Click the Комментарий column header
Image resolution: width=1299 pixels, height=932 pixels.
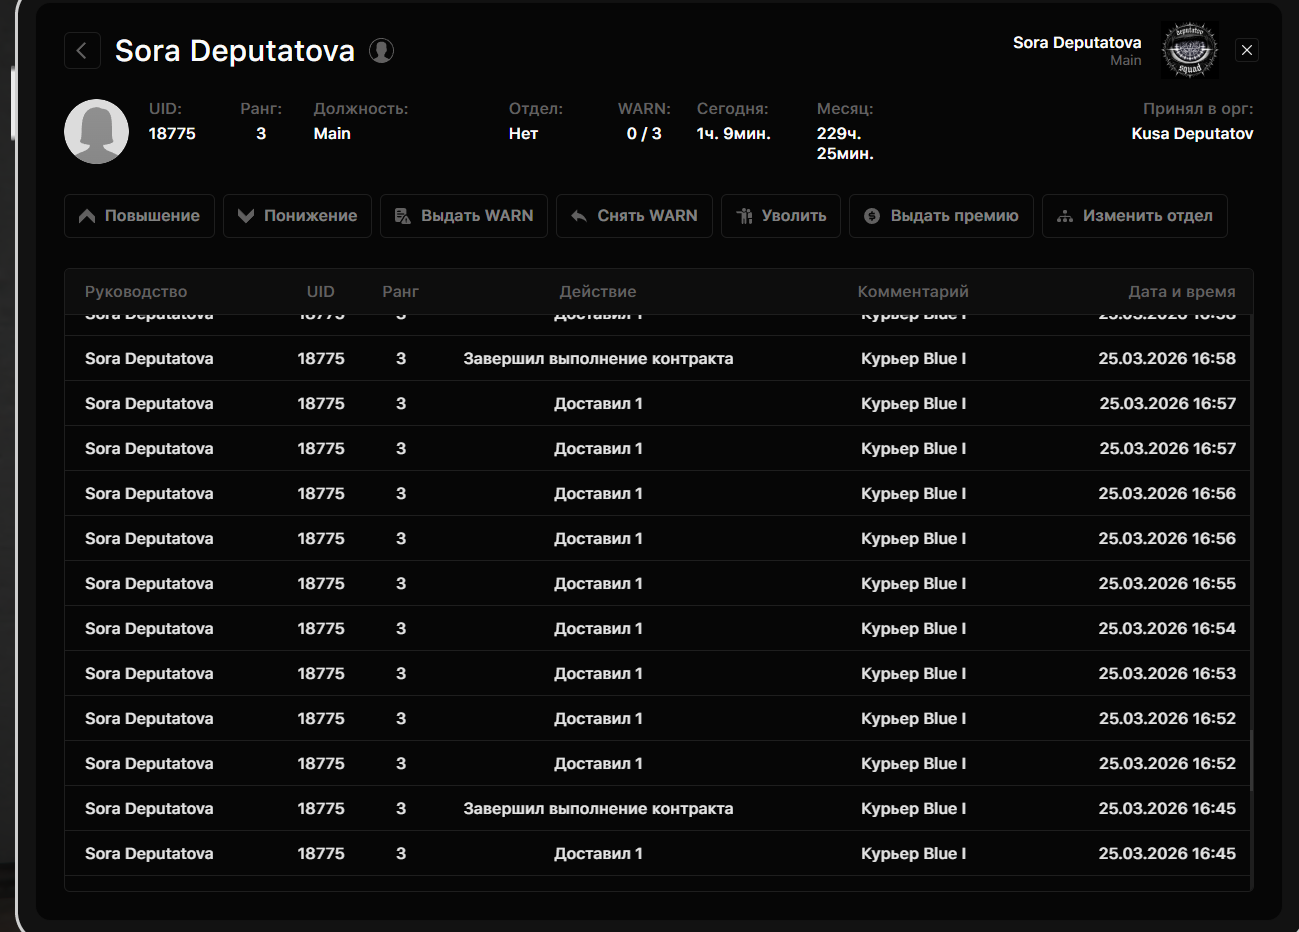tap(913, 292)
